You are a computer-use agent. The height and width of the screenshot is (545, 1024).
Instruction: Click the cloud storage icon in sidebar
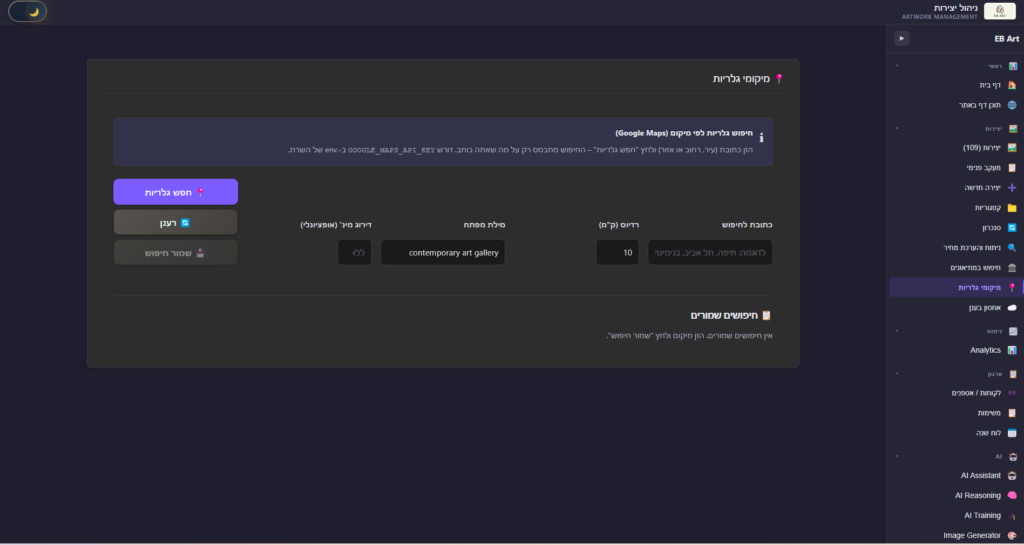1012,309
